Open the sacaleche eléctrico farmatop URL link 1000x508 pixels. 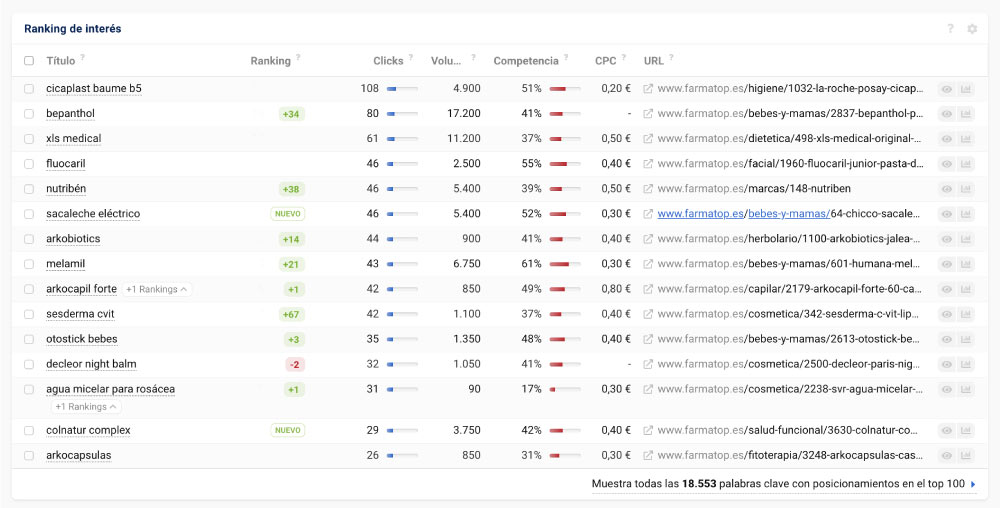790,214
